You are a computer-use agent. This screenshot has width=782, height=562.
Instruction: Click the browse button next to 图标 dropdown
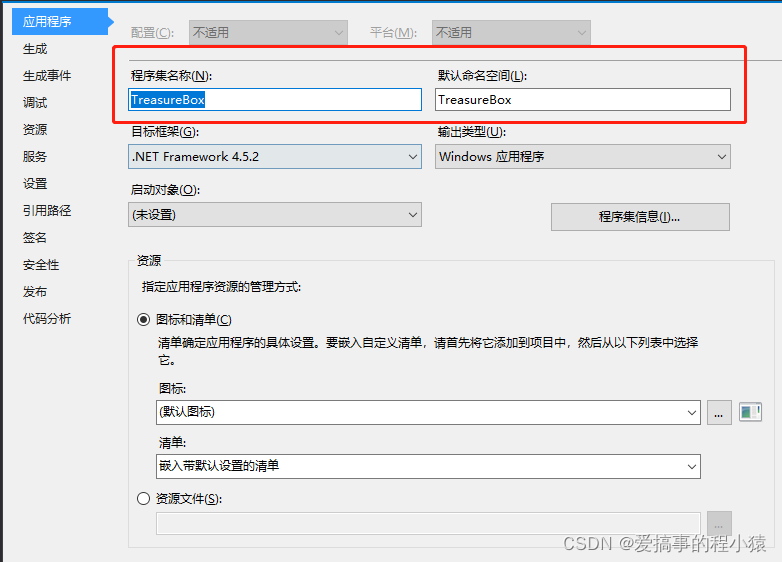(719, 412)
